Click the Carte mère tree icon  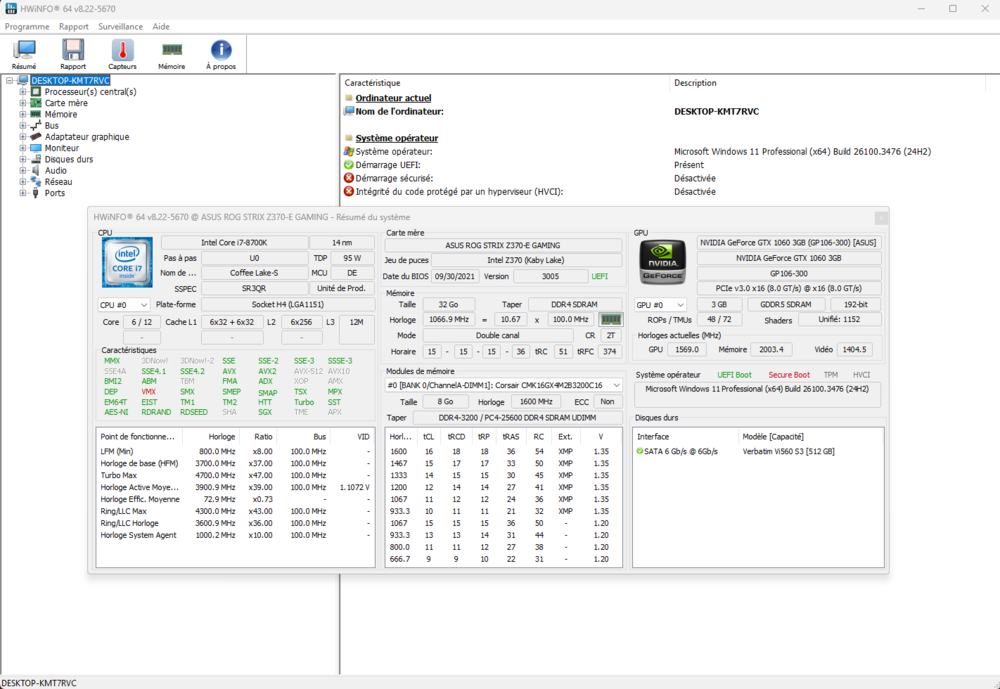tap(36, 103)
